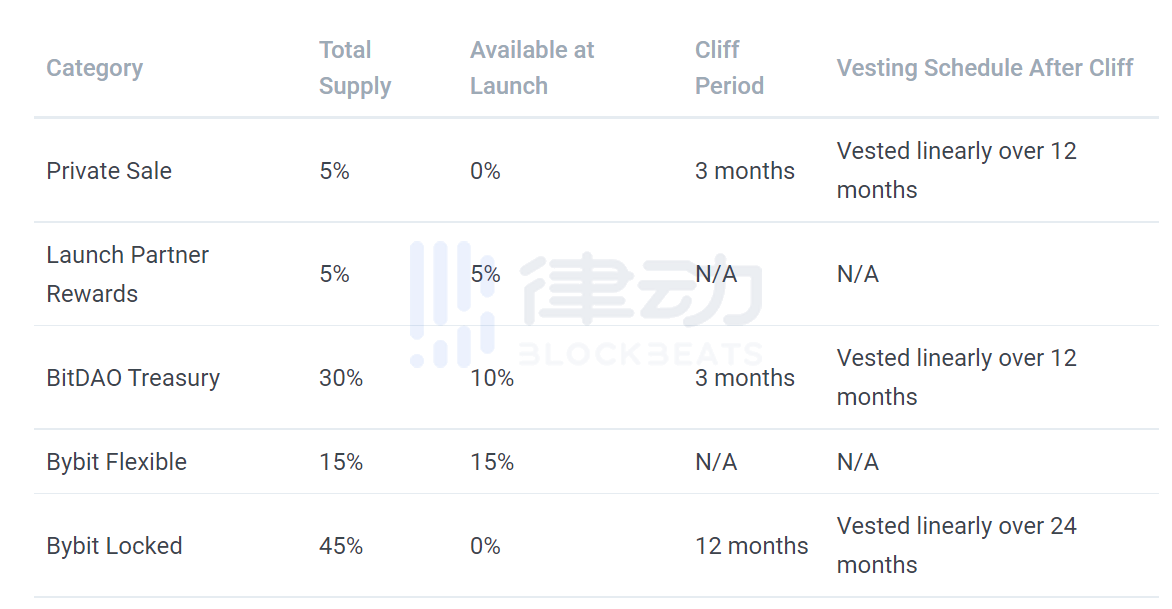Image resolution: width=1172 pixels, height=609 pixels.
Task: Select the 45% total supply value
Action: [341, 546]
